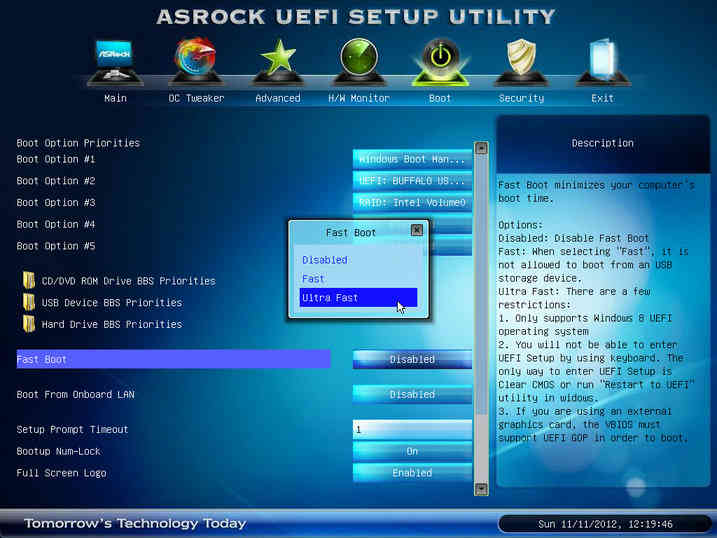717x538 pixels.
Task: Select the Boot Option #2 label
Action: pos(56,181)
